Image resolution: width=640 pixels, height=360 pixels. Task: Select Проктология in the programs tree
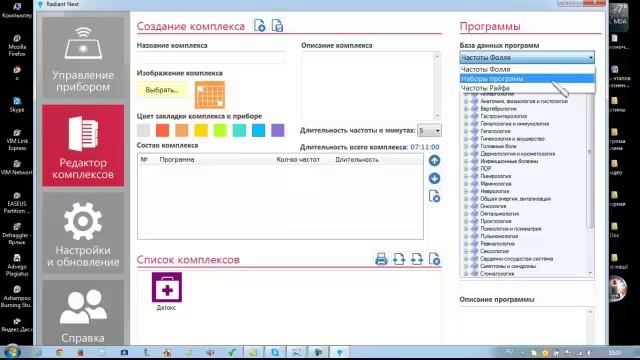point(496,221)
